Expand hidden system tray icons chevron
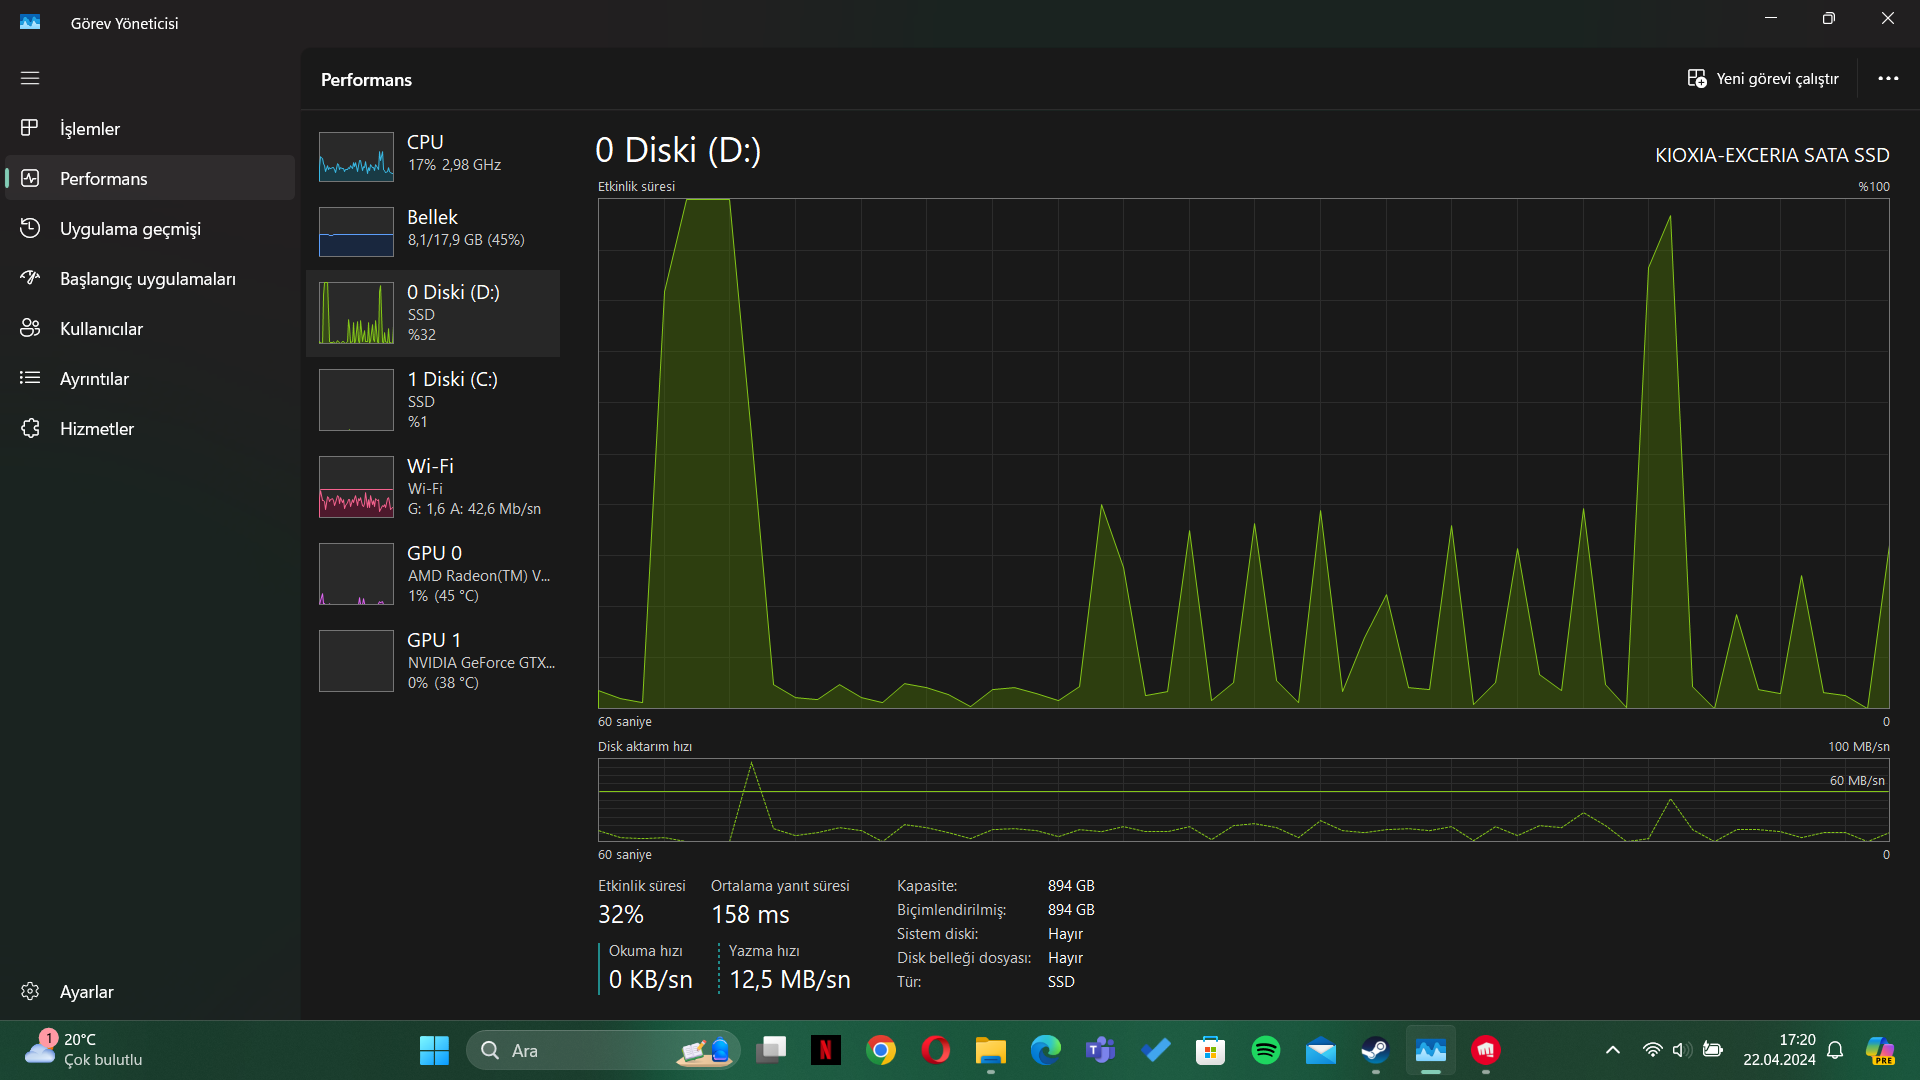This screenshot has width=1920, height=1080. coord(1612,1050)
